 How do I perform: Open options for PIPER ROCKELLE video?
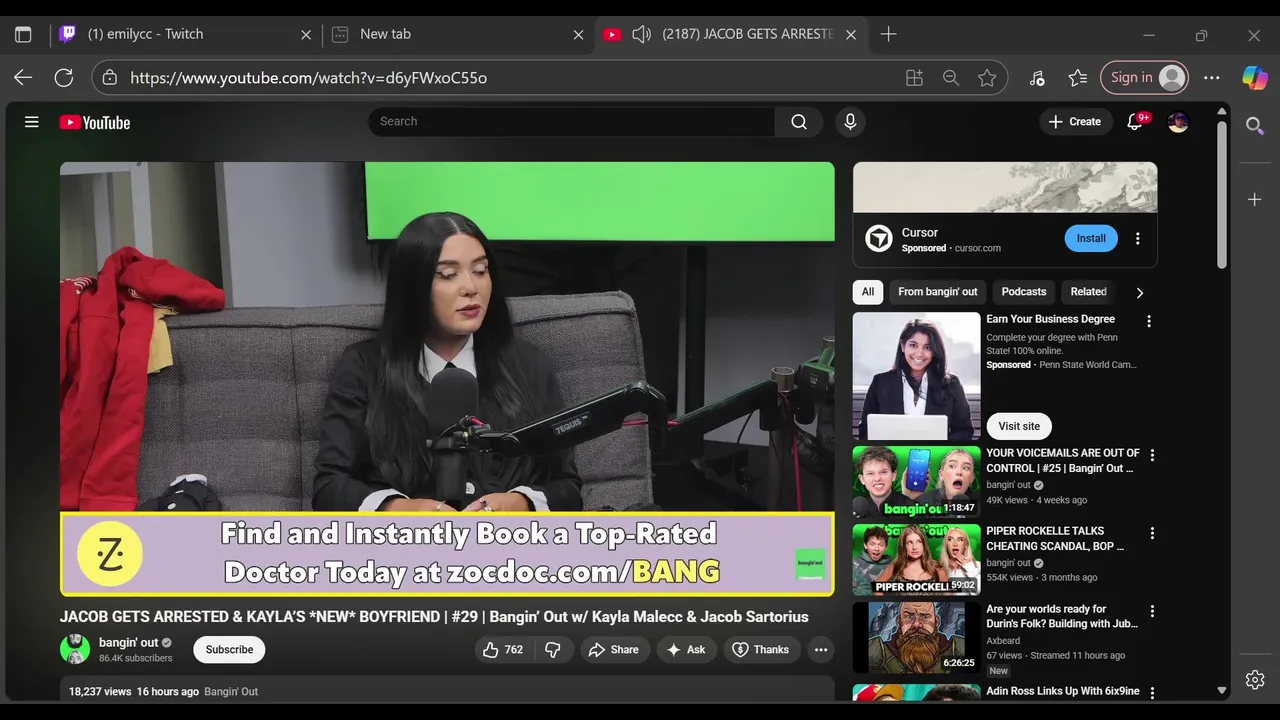click(x=1152, y=533)
